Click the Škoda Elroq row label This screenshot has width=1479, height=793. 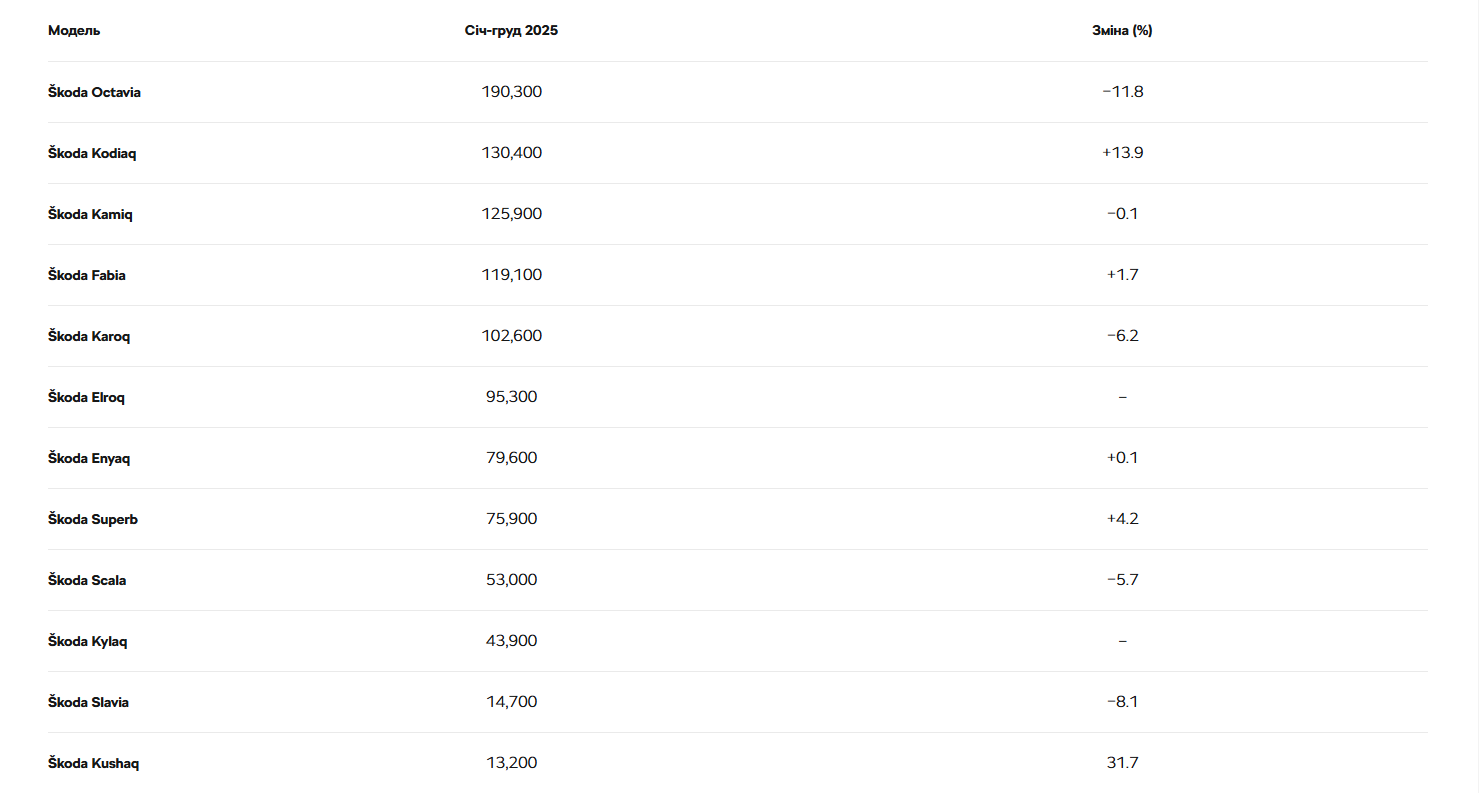pyautogui.click(x=86, y=397)
